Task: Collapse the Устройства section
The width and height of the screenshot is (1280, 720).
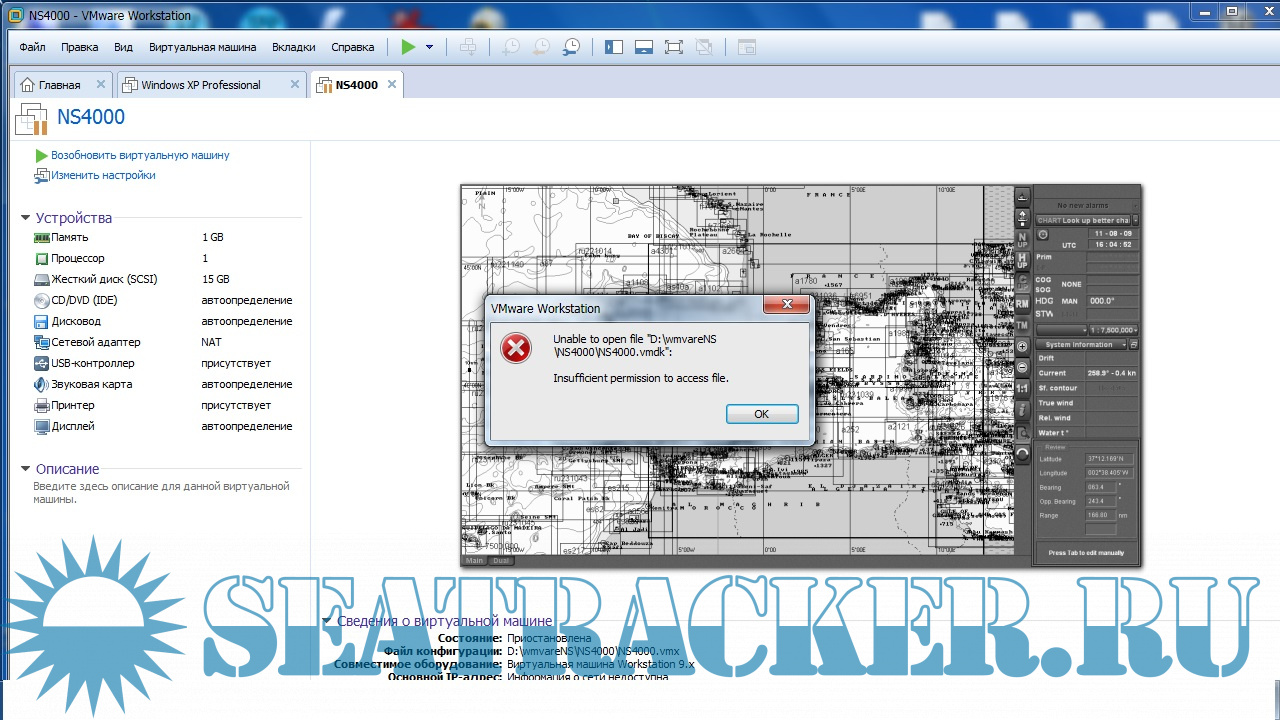Action: coord(26,218)
